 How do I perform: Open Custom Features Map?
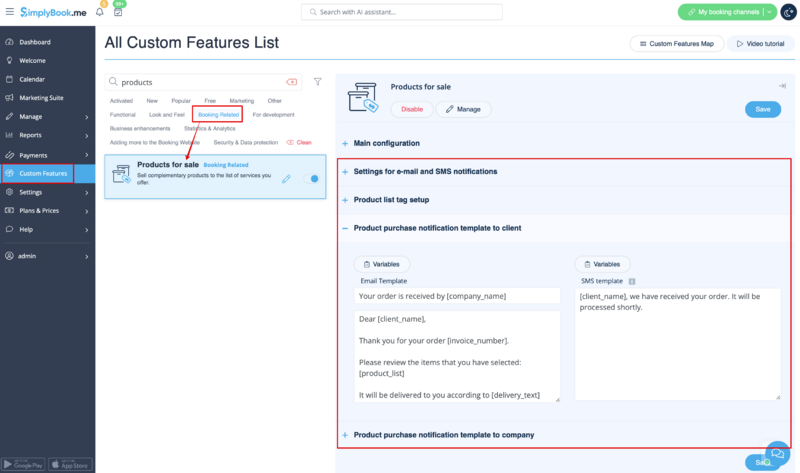pos(677,44)
